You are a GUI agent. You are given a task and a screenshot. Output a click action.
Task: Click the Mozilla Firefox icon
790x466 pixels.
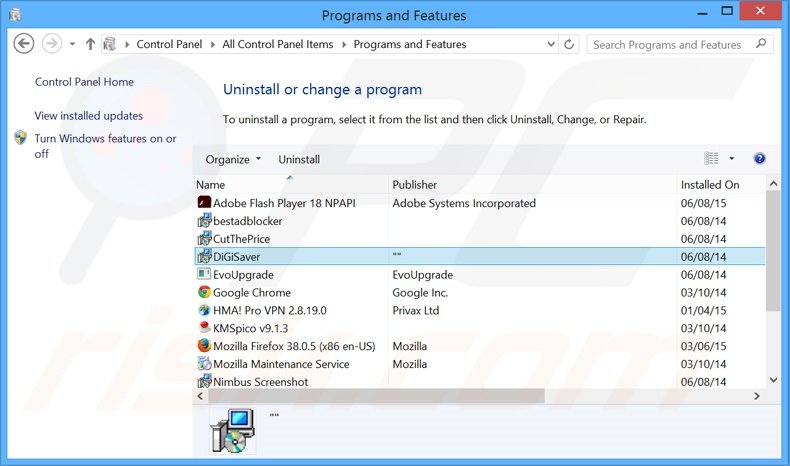[204, 346]
